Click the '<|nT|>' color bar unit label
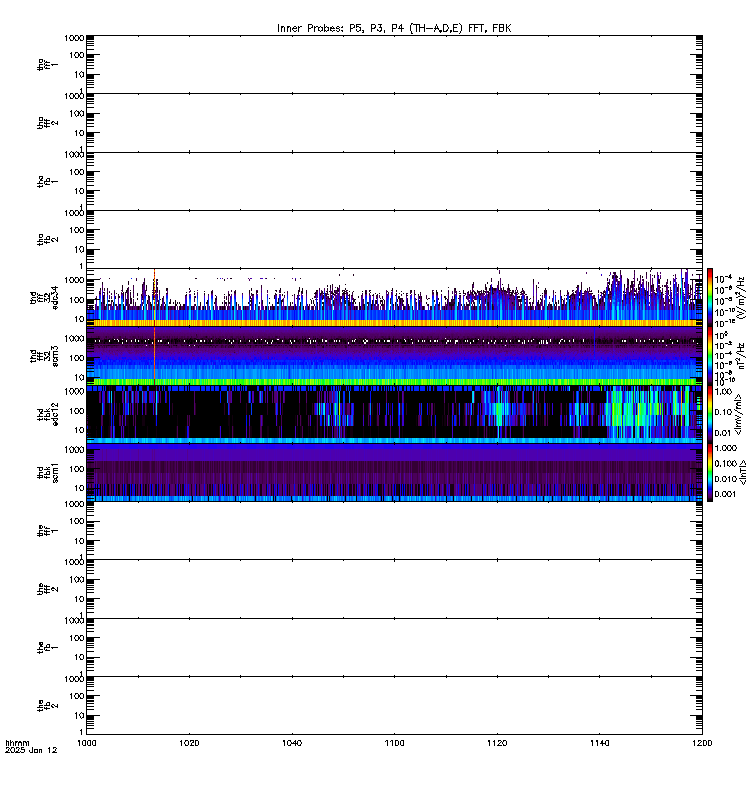750x800 pixels. click(743, 473)
